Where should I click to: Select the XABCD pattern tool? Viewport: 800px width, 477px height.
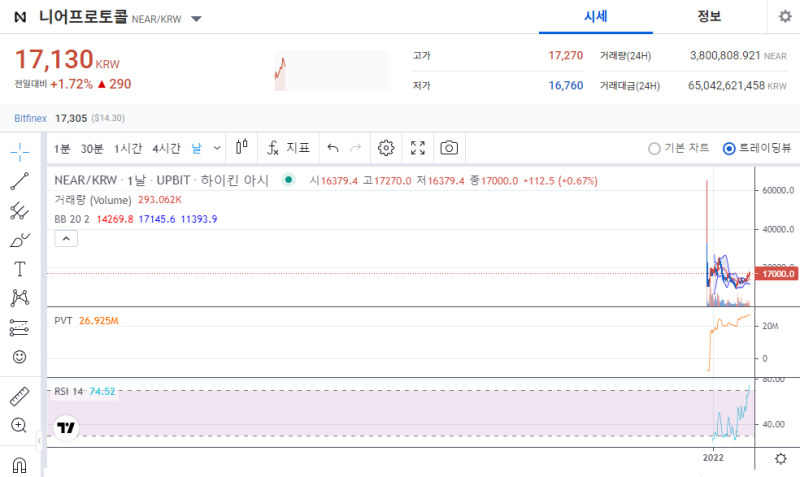point(19,298)
